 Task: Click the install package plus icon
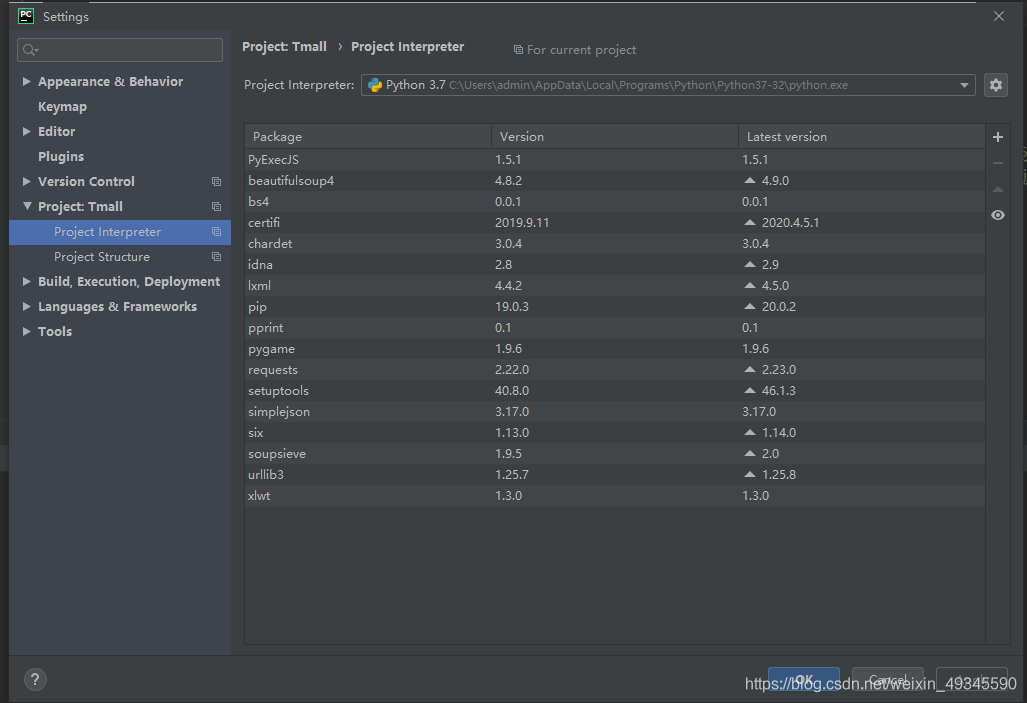[x=998, y=137]
